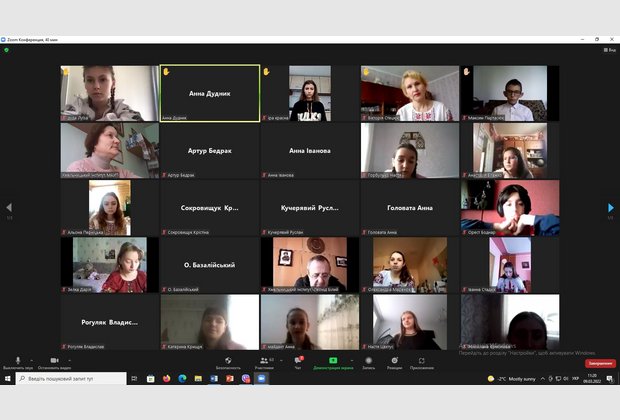The image size is (620, 420).
Task: Start recording the meeting
Action: [x=369, y=363]
